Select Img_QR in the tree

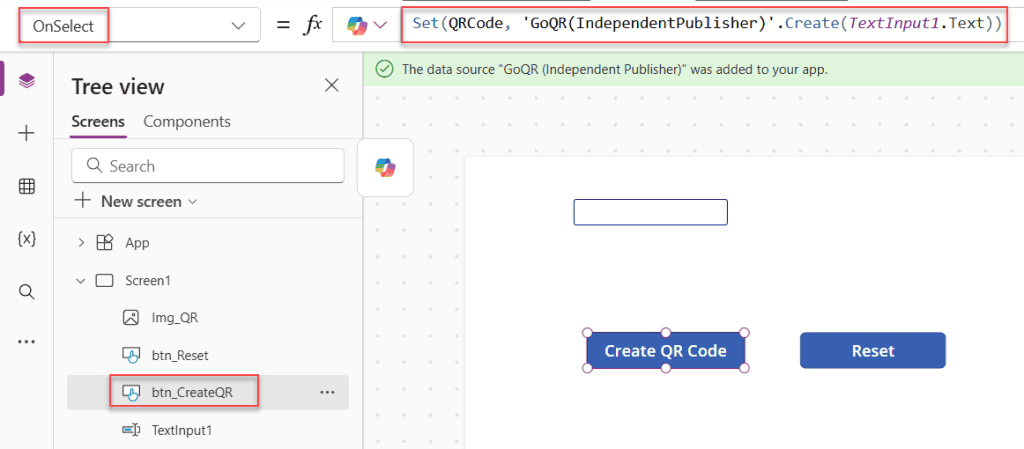[174, 318]
